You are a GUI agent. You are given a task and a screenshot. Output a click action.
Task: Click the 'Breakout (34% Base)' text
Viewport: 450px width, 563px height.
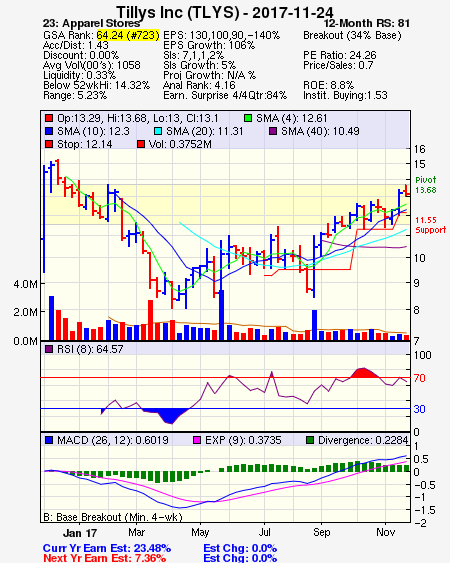point(352,35)
